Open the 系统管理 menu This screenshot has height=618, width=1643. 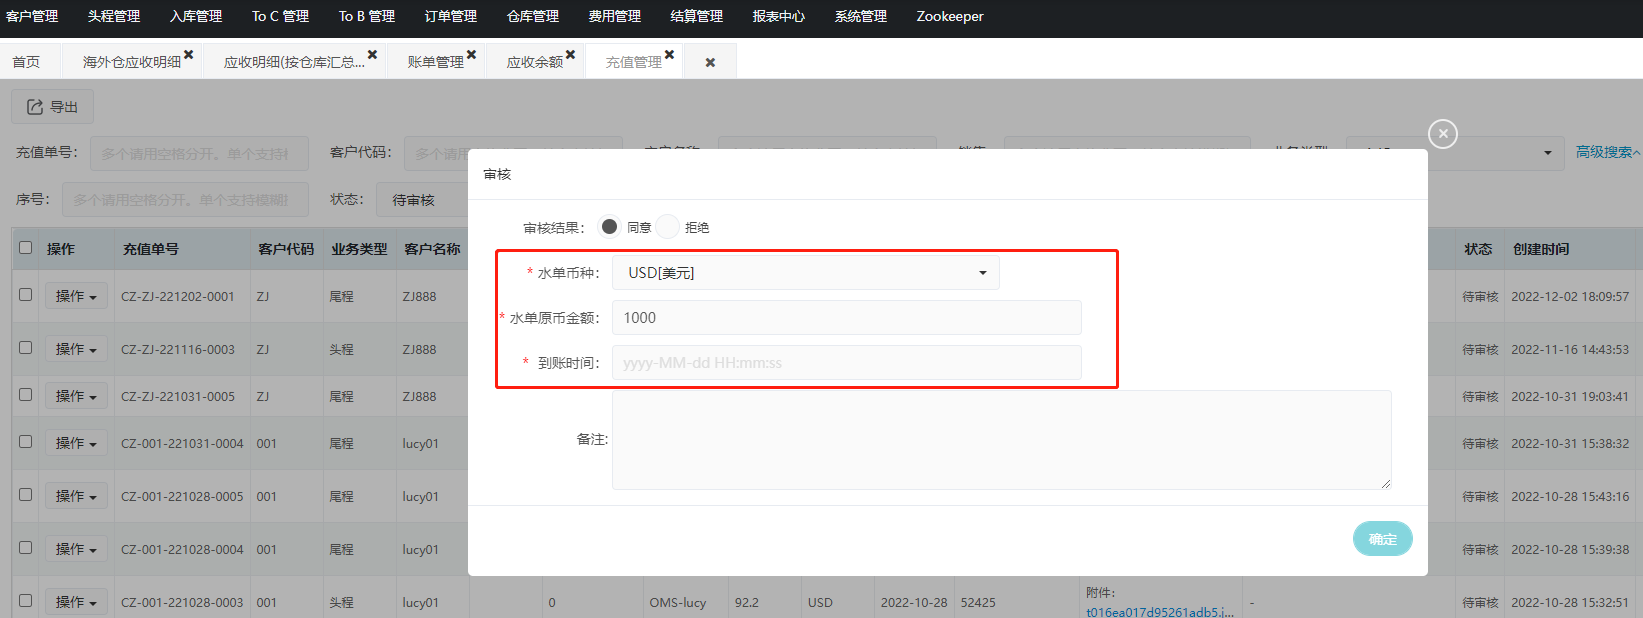[x=861, y=16]
